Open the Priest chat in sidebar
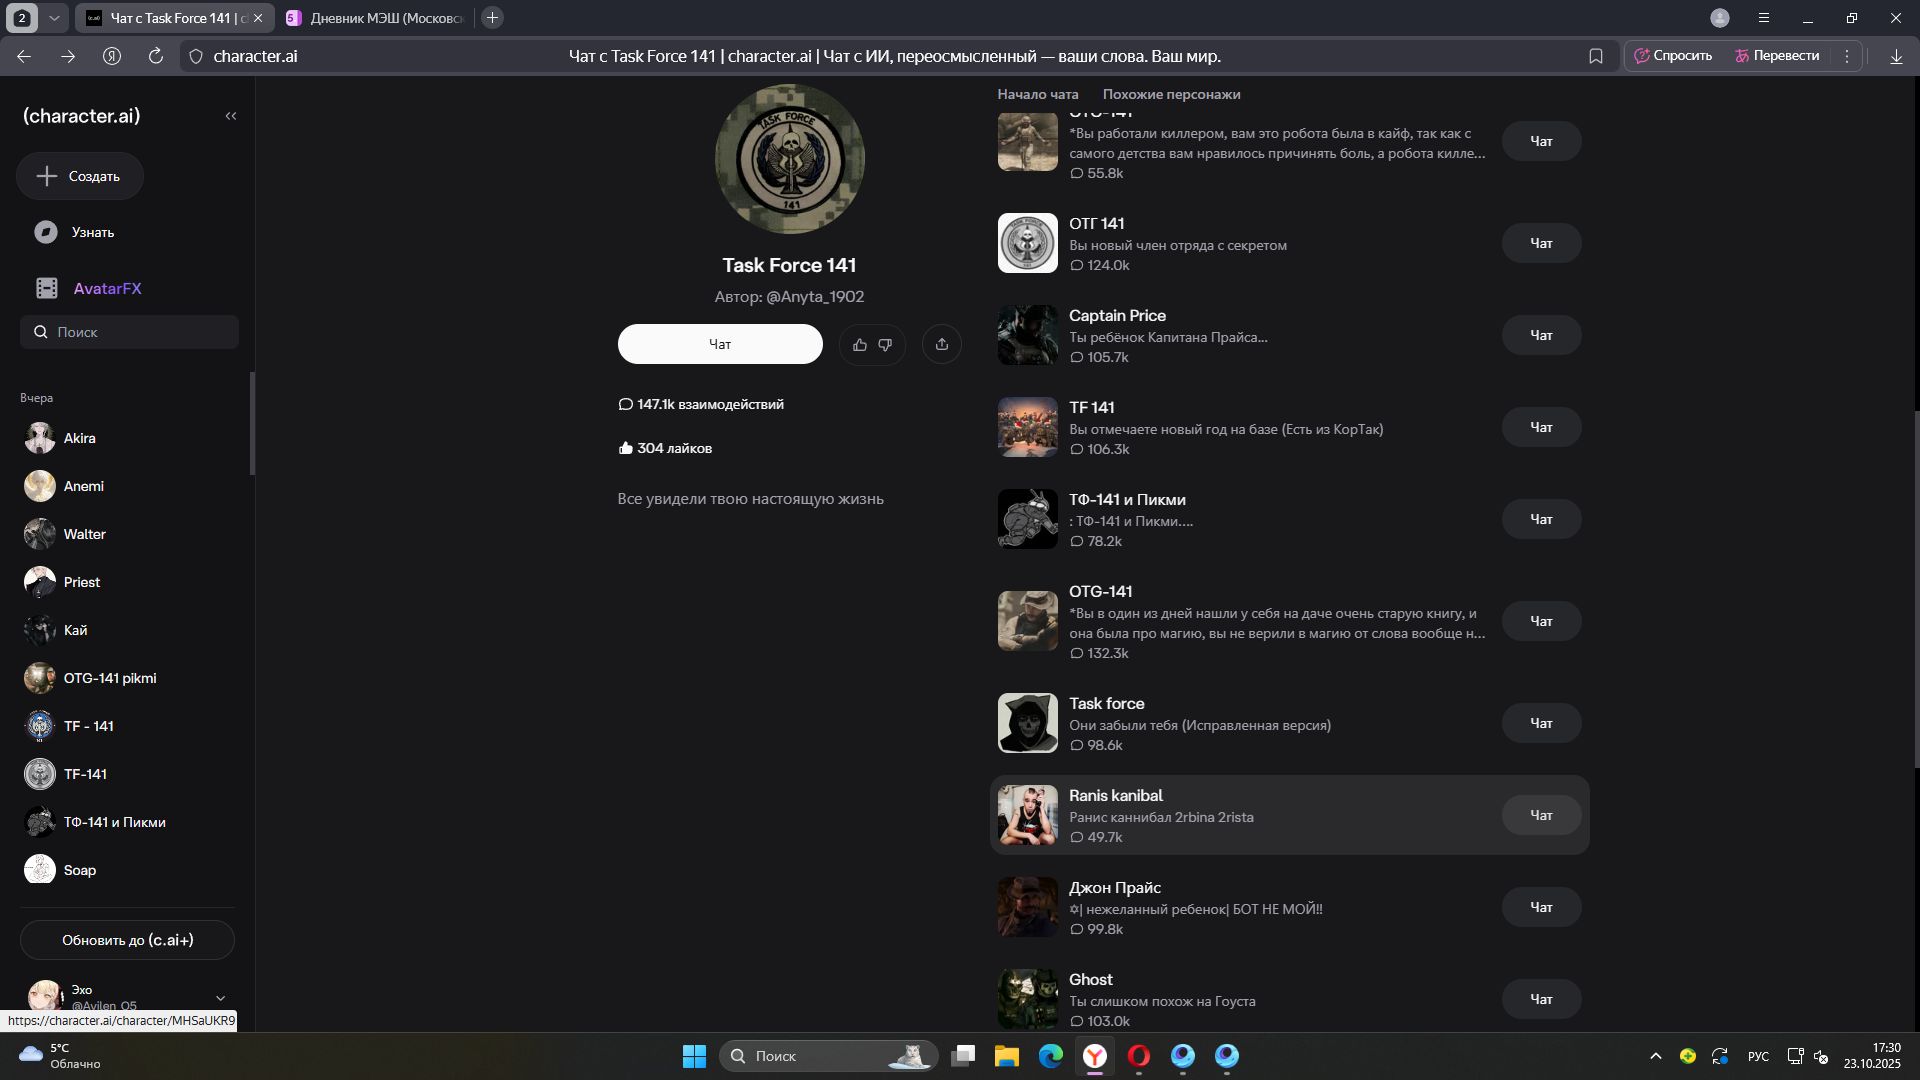Screen dimensions: 1920x1080 click(128, 582)
